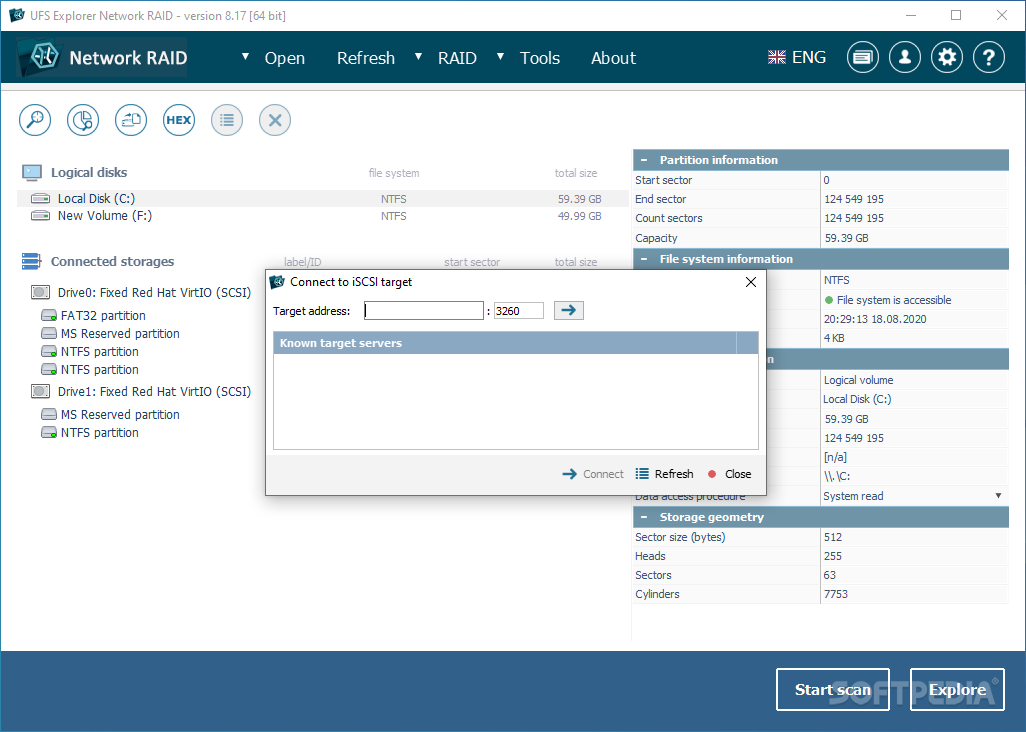Open the settings gear icon
The image size is (1026, 732).
tap(947, 58)
